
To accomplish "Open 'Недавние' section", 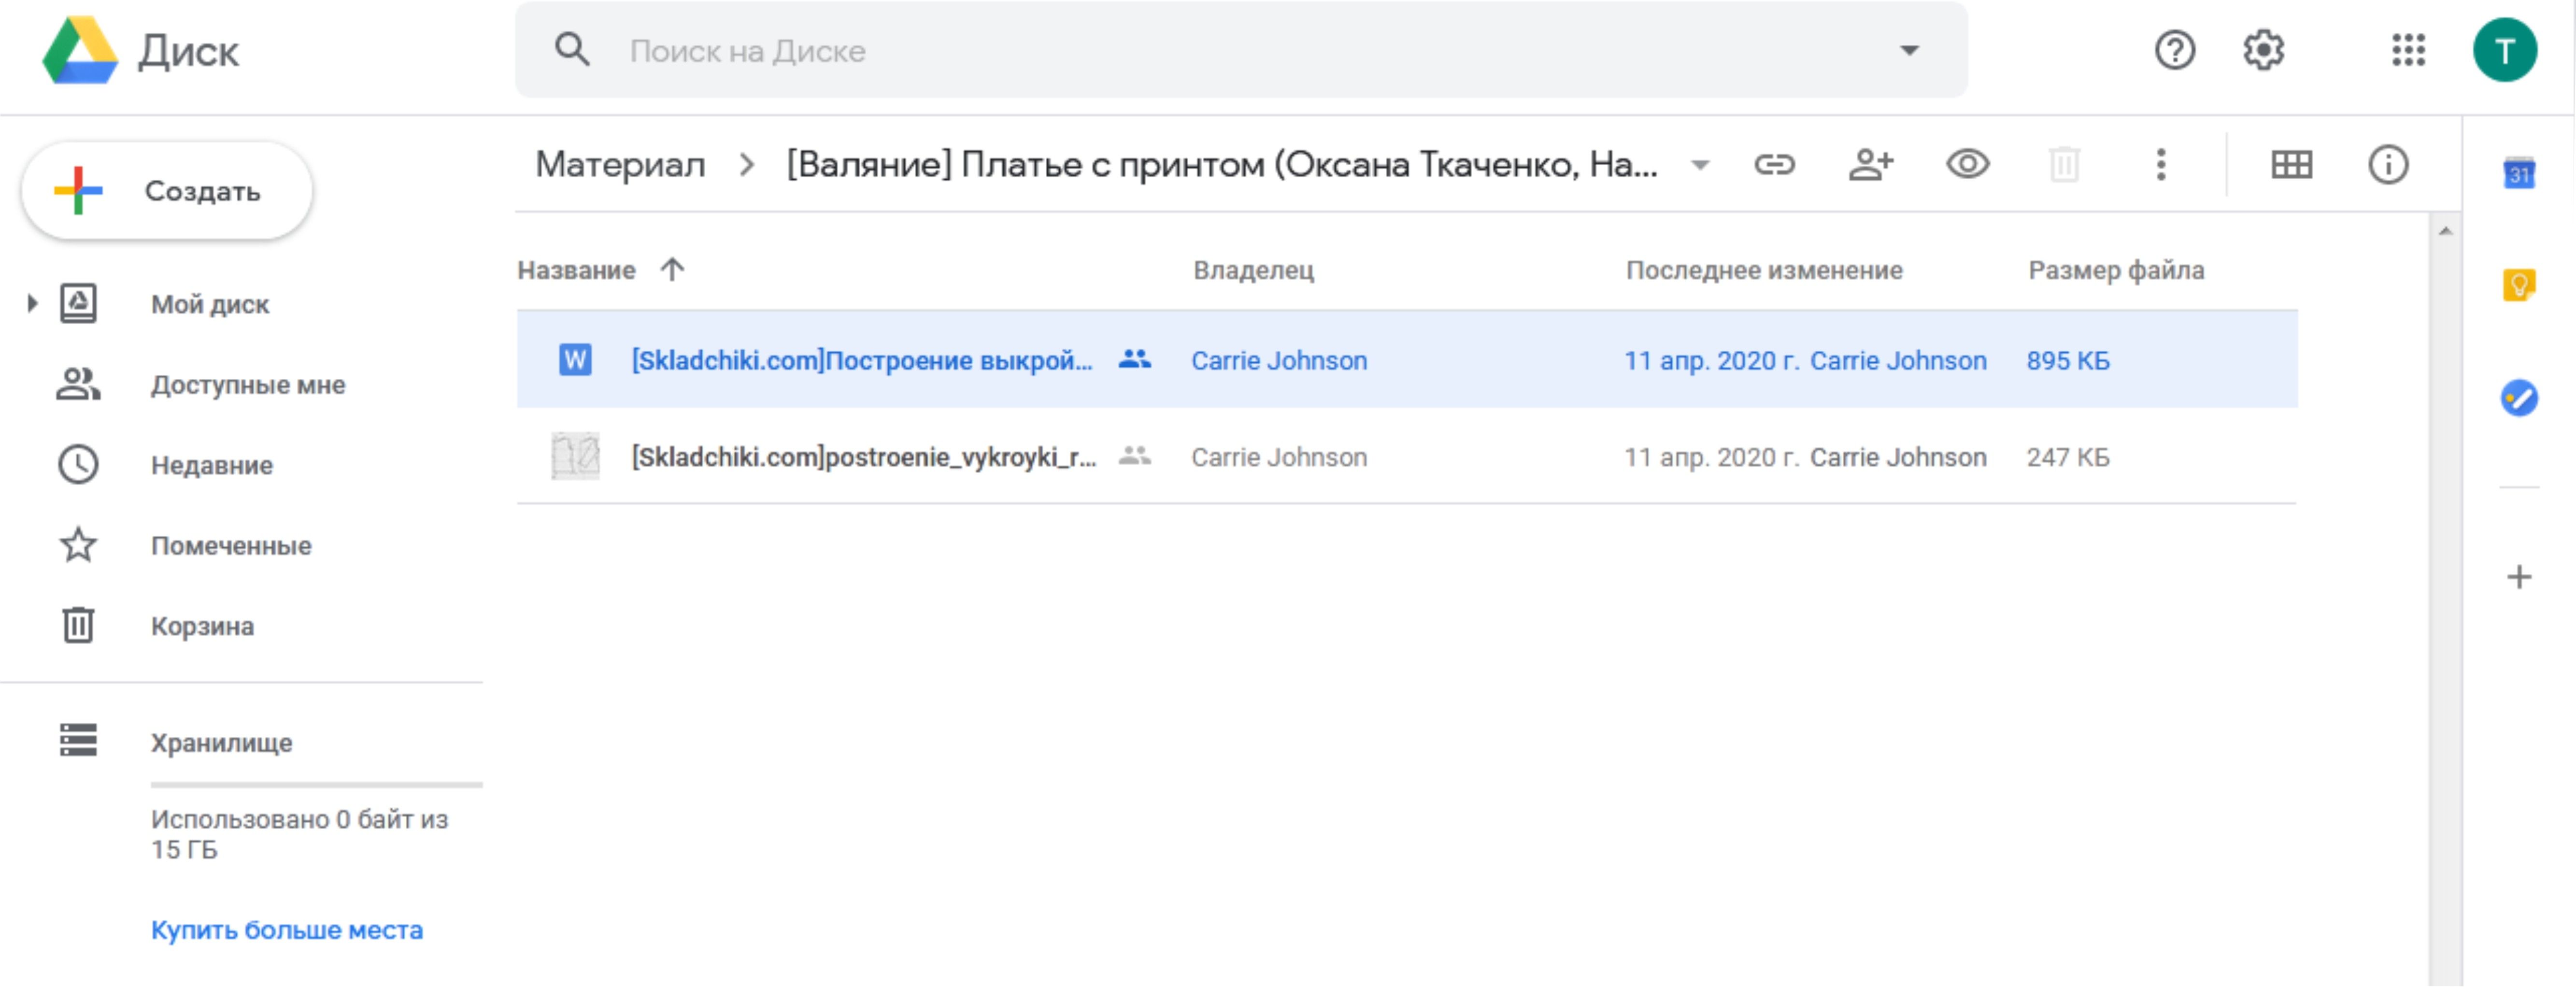I will [212, 465].
